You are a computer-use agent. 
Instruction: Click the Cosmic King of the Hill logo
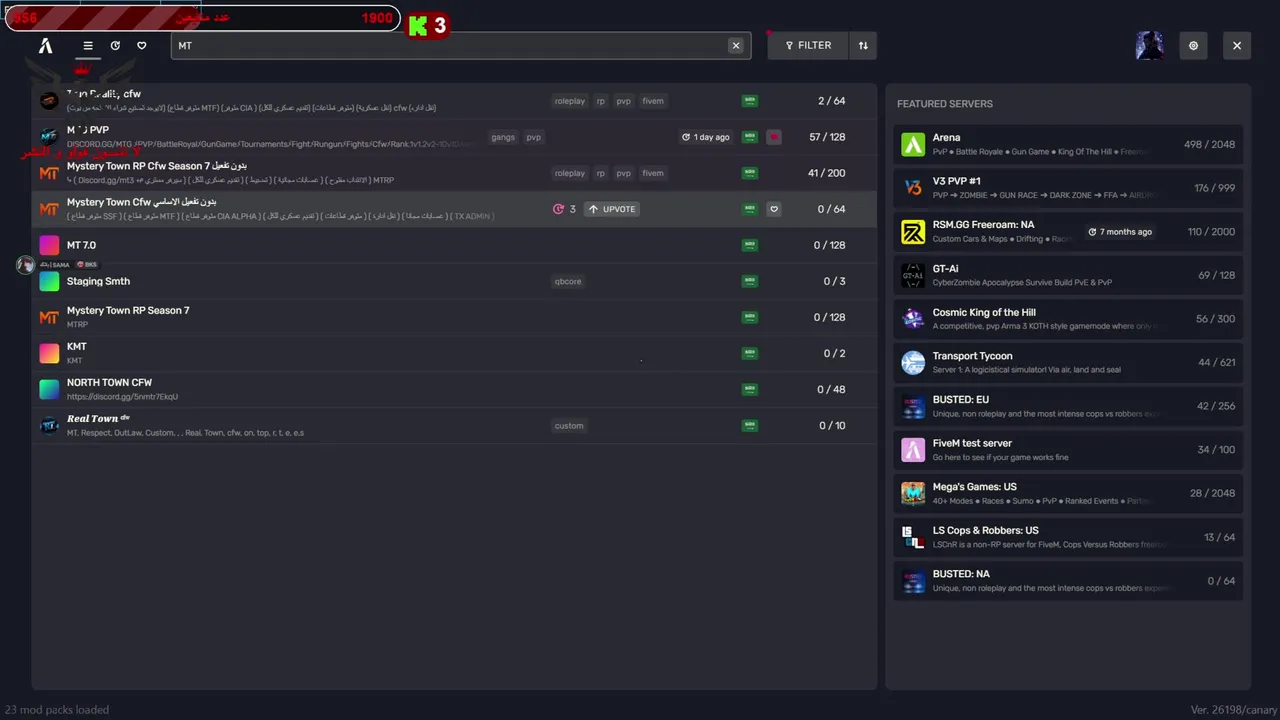(x=913, y=319)
